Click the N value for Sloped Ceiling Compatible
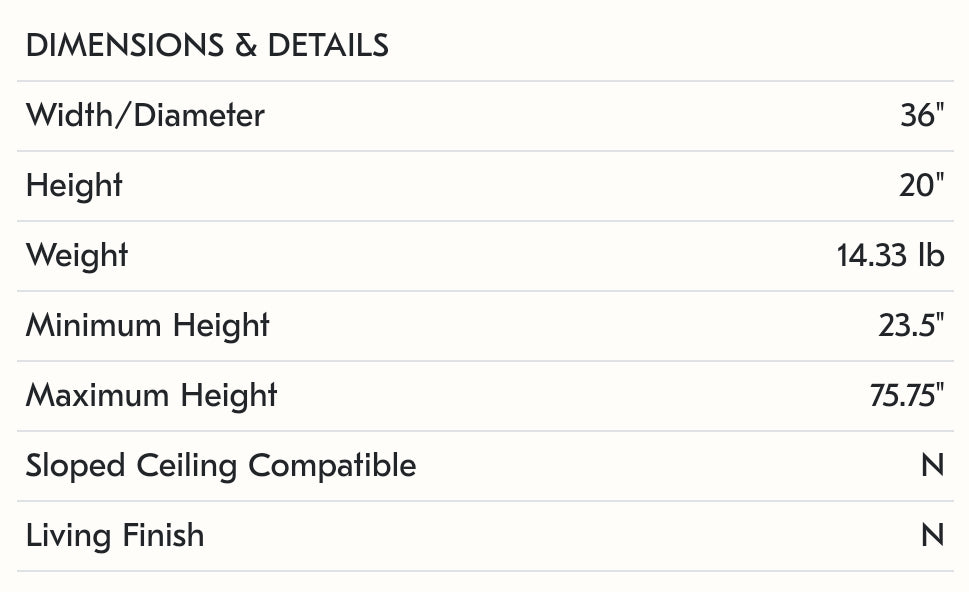Viewport: 969px width, 592px height. tap(932, 466)
